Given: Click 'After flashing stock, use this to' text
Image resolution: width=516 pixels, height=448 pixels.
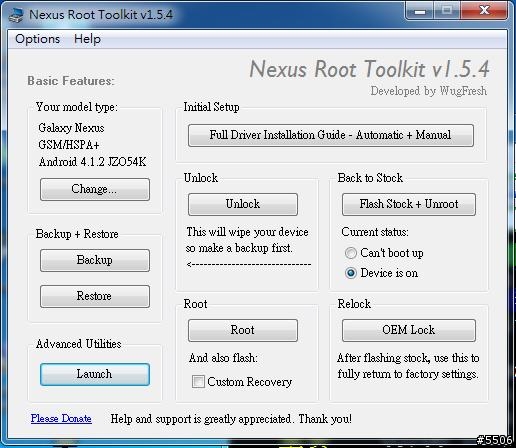Looking at the screenshot, I should click(408, 358).
